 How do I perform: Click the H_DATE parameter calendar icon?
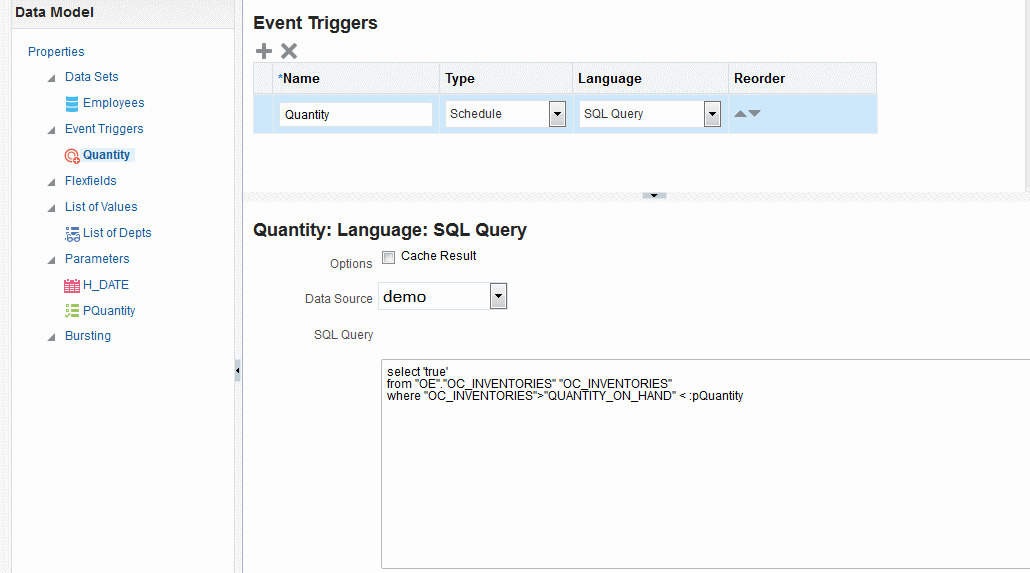pos(72,285)
